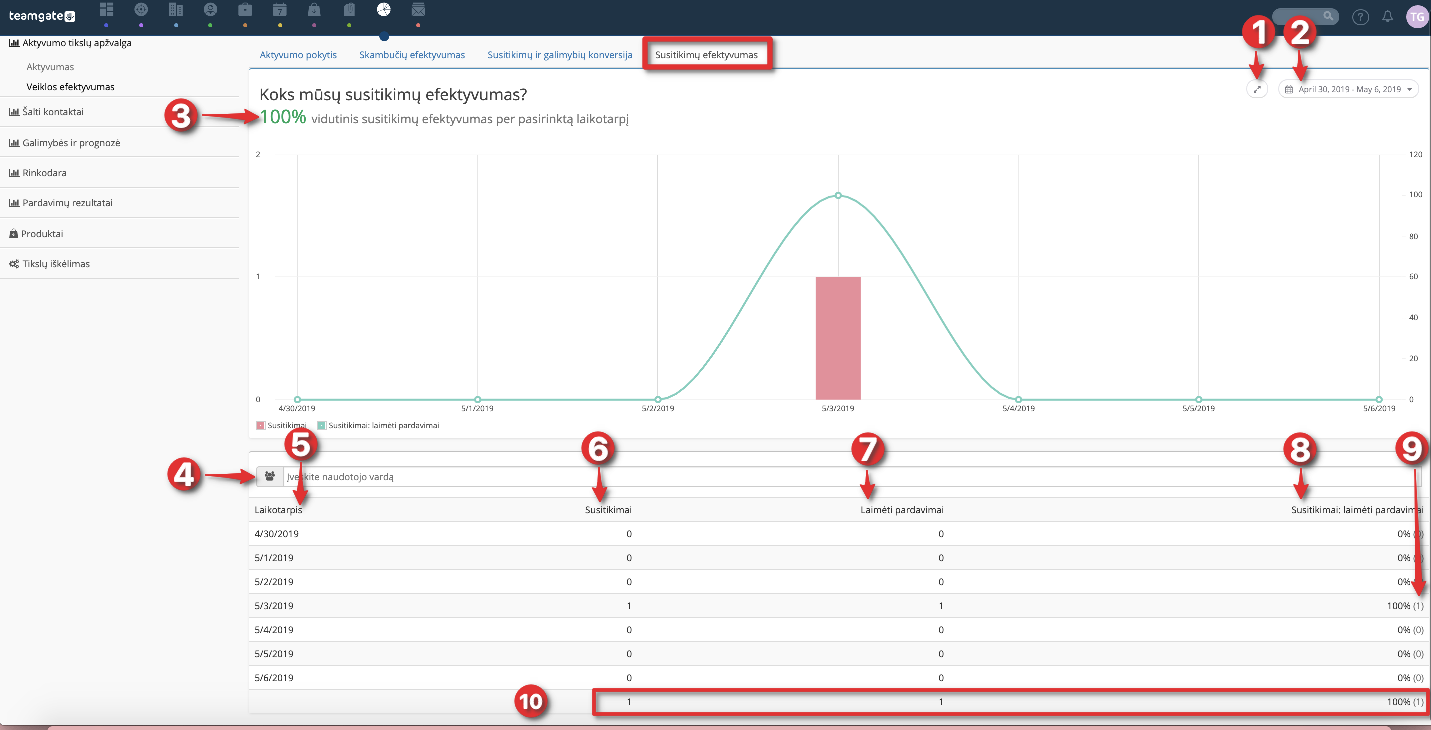
Task: Click the pink bar for 5/3/2019
Action: (x=838, y=338)
